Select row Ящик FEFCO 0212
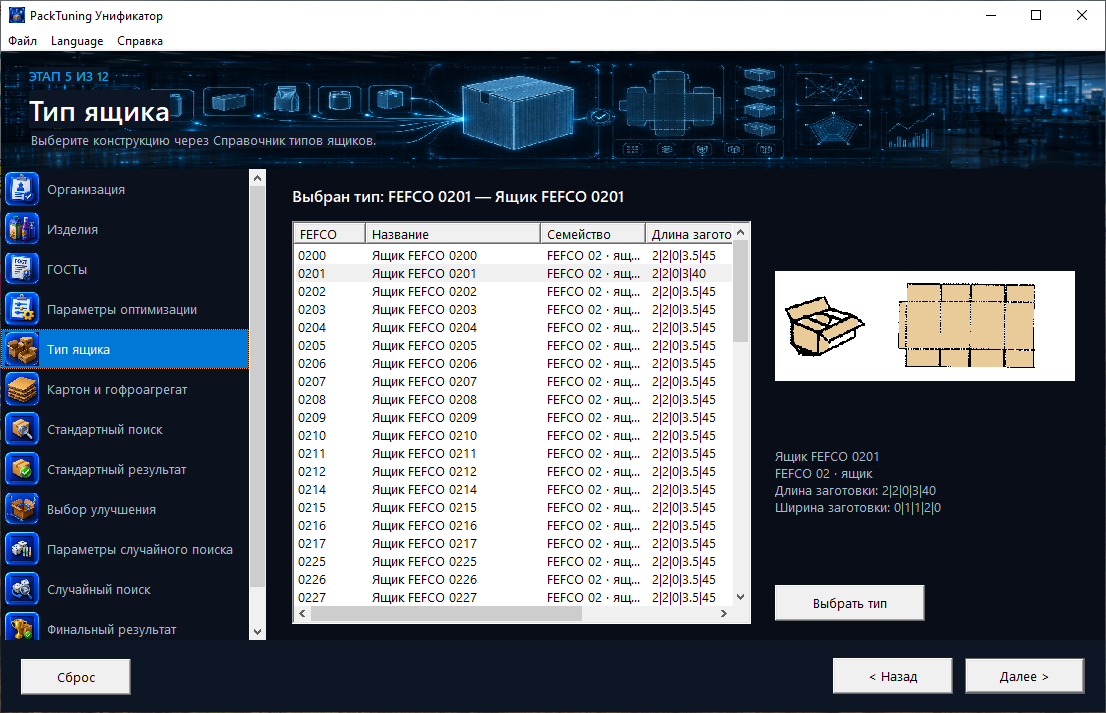1106x713 pixels. 513,471
